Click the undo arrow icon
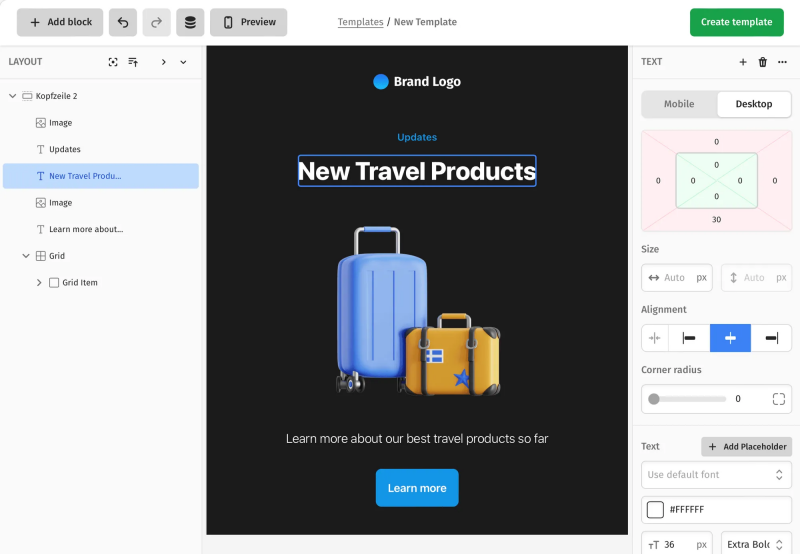800x554 pixels. 123,22
